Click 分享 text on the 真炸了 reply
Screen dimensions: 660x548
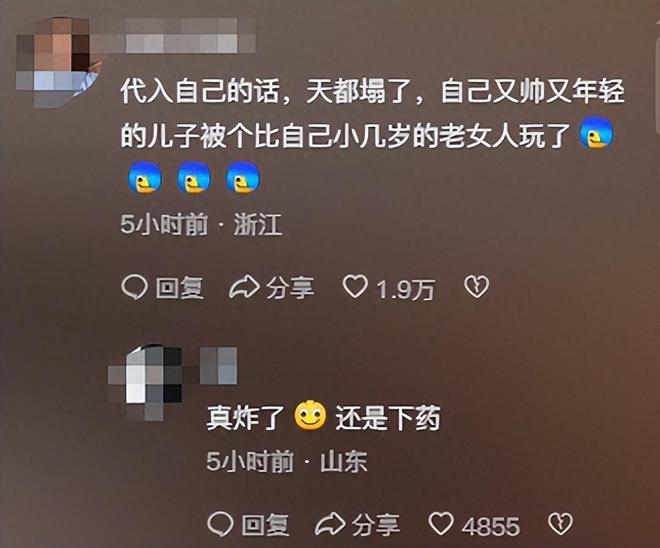376,525
